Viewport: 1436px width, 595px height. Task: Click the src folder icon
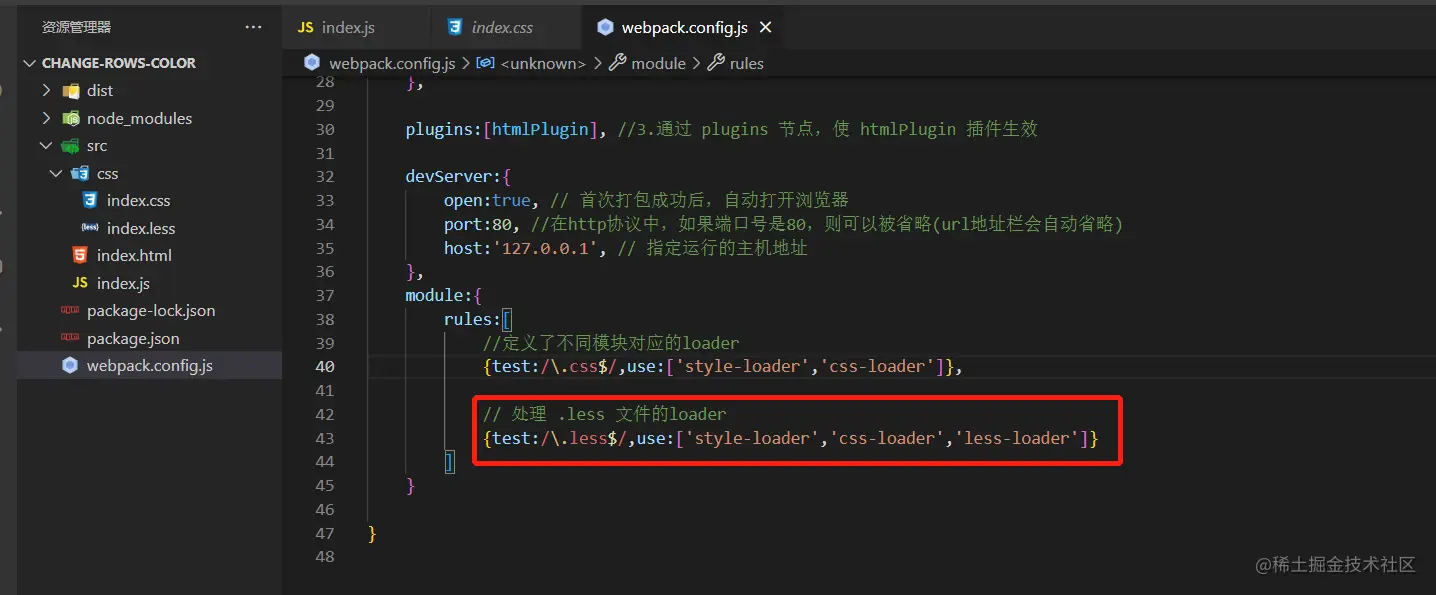71,146
